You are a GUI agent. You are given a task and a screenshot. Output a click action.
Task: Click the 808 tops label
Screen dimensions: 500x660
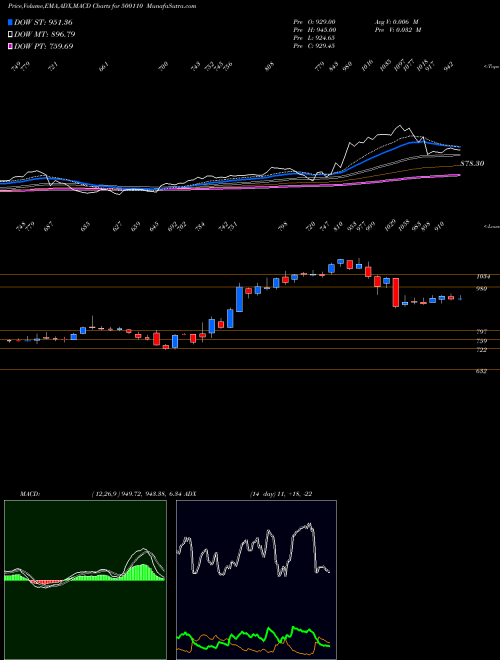coord(269,67)
